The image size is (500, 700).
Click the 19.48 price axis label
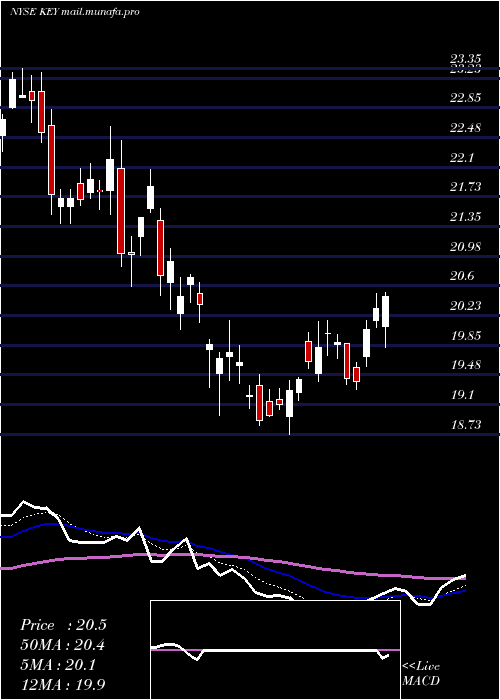[x=466, y=365]
